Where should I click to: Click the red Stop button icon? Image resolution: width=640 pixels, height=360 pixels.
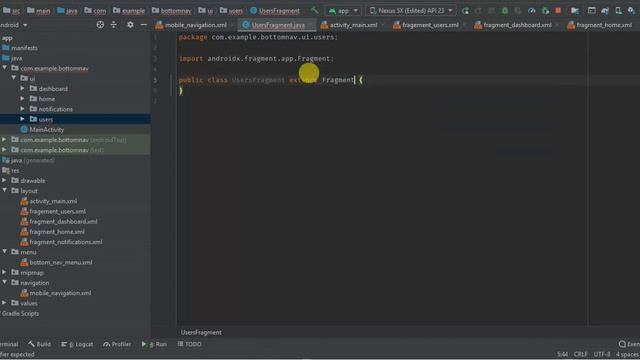[558, 11]
